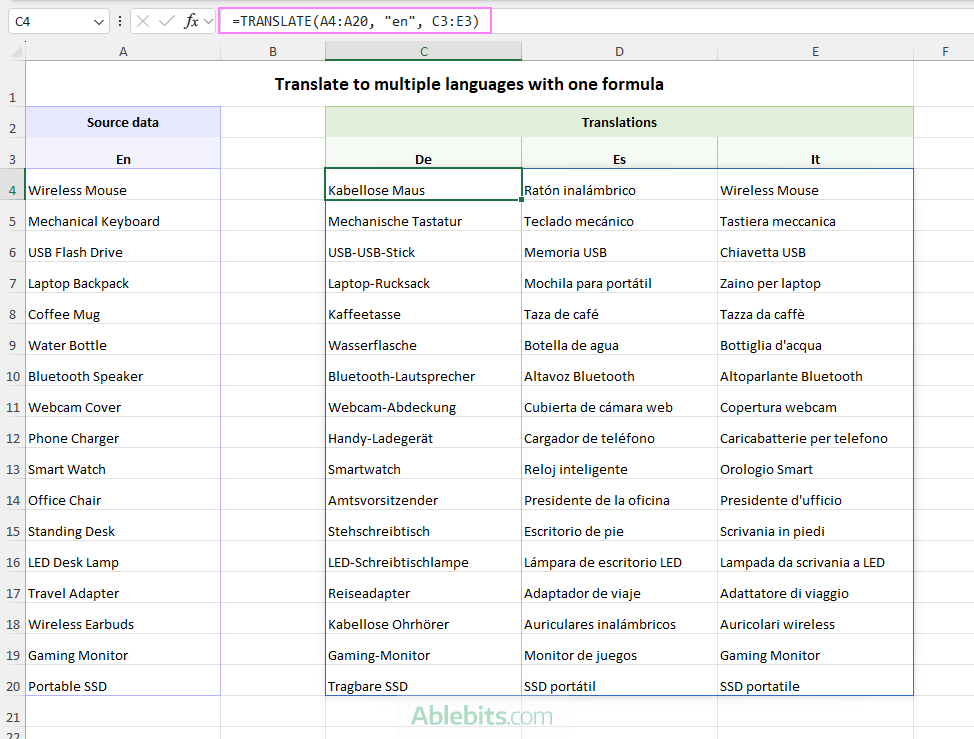Select column D header
Viewport: 974px width, 739px height.
[x=619, y=52]
